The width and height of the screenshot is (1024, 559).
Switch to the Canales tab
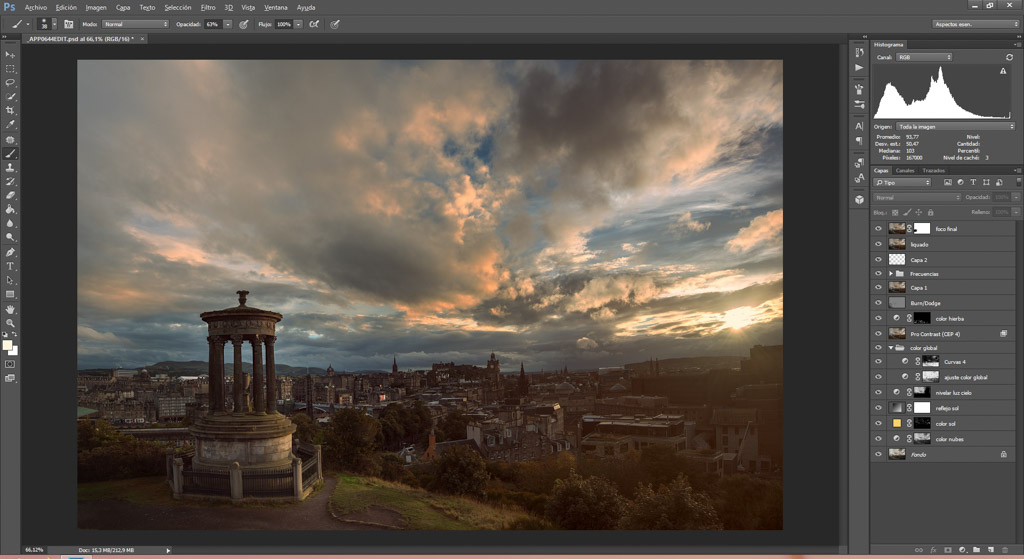[904, 170]
